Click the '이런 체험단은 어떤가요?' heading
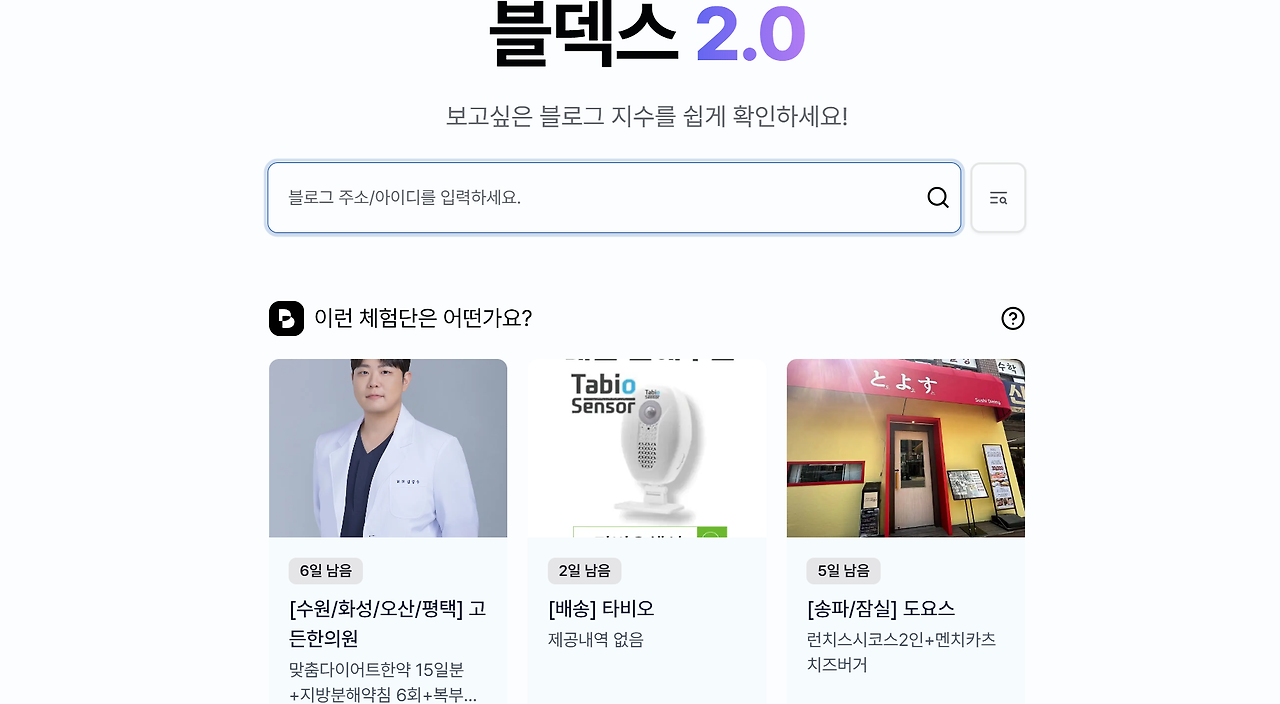 (x=423, y=318)
